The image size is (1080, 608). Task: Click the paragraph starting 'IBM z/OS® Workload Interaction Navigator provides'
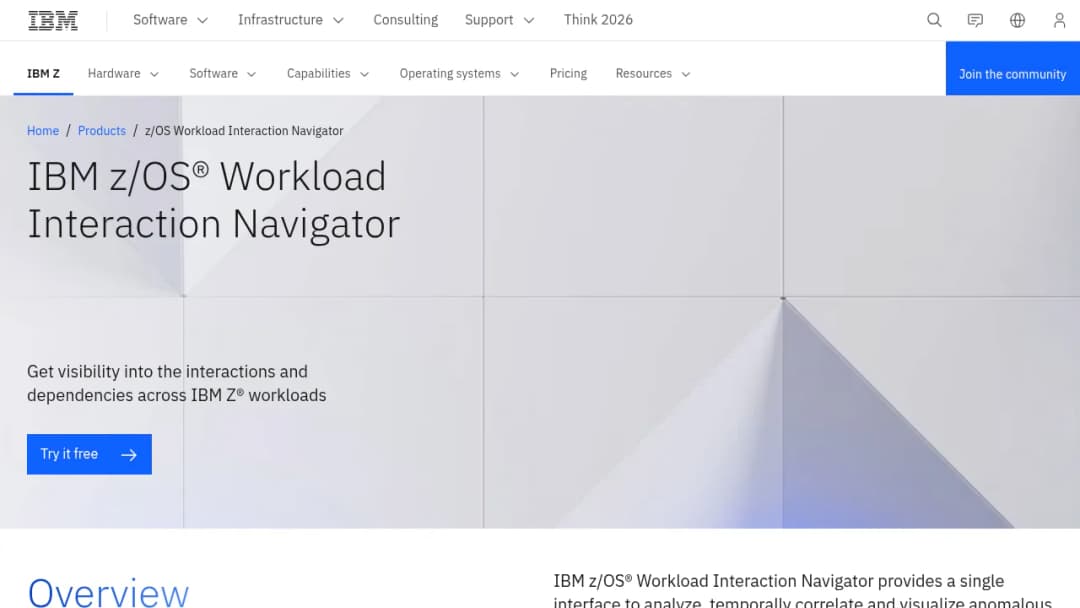(803, 591)
